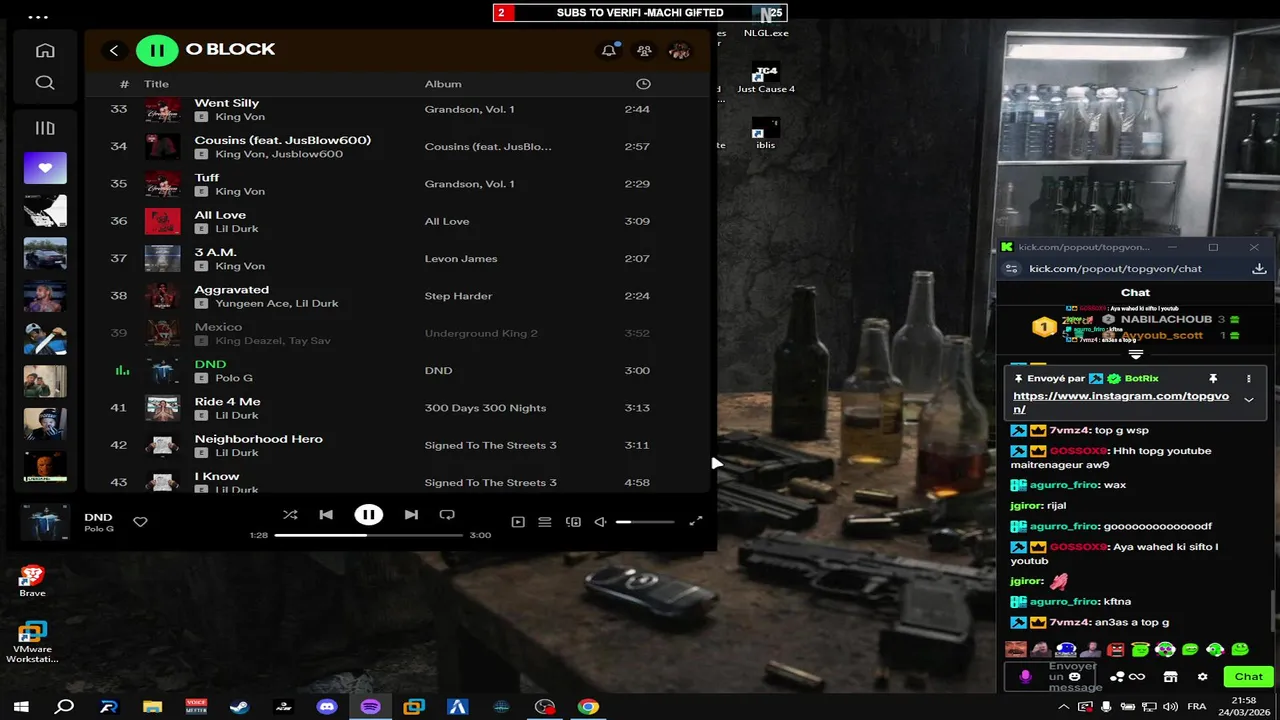The image size is (1280, 720).
Task: Open the pinned message three-dot menu
Action: [1248, 379]
